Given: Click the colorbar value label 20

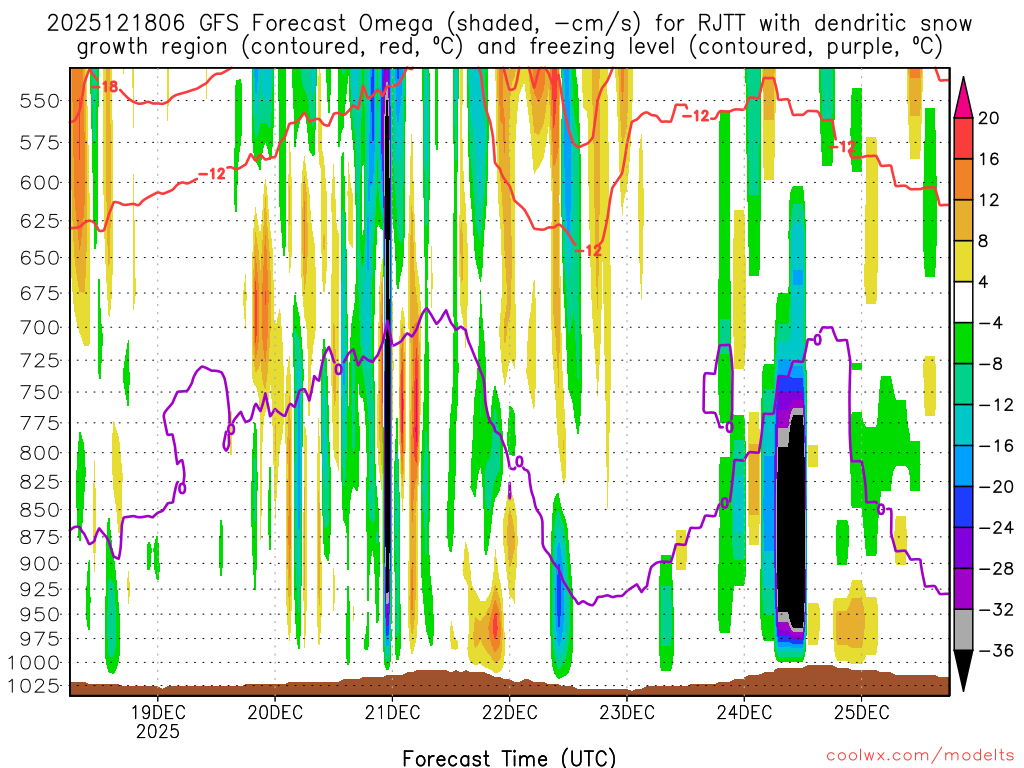Looking at the screenshot, I should pyautogui.click(x=988, y=118).
